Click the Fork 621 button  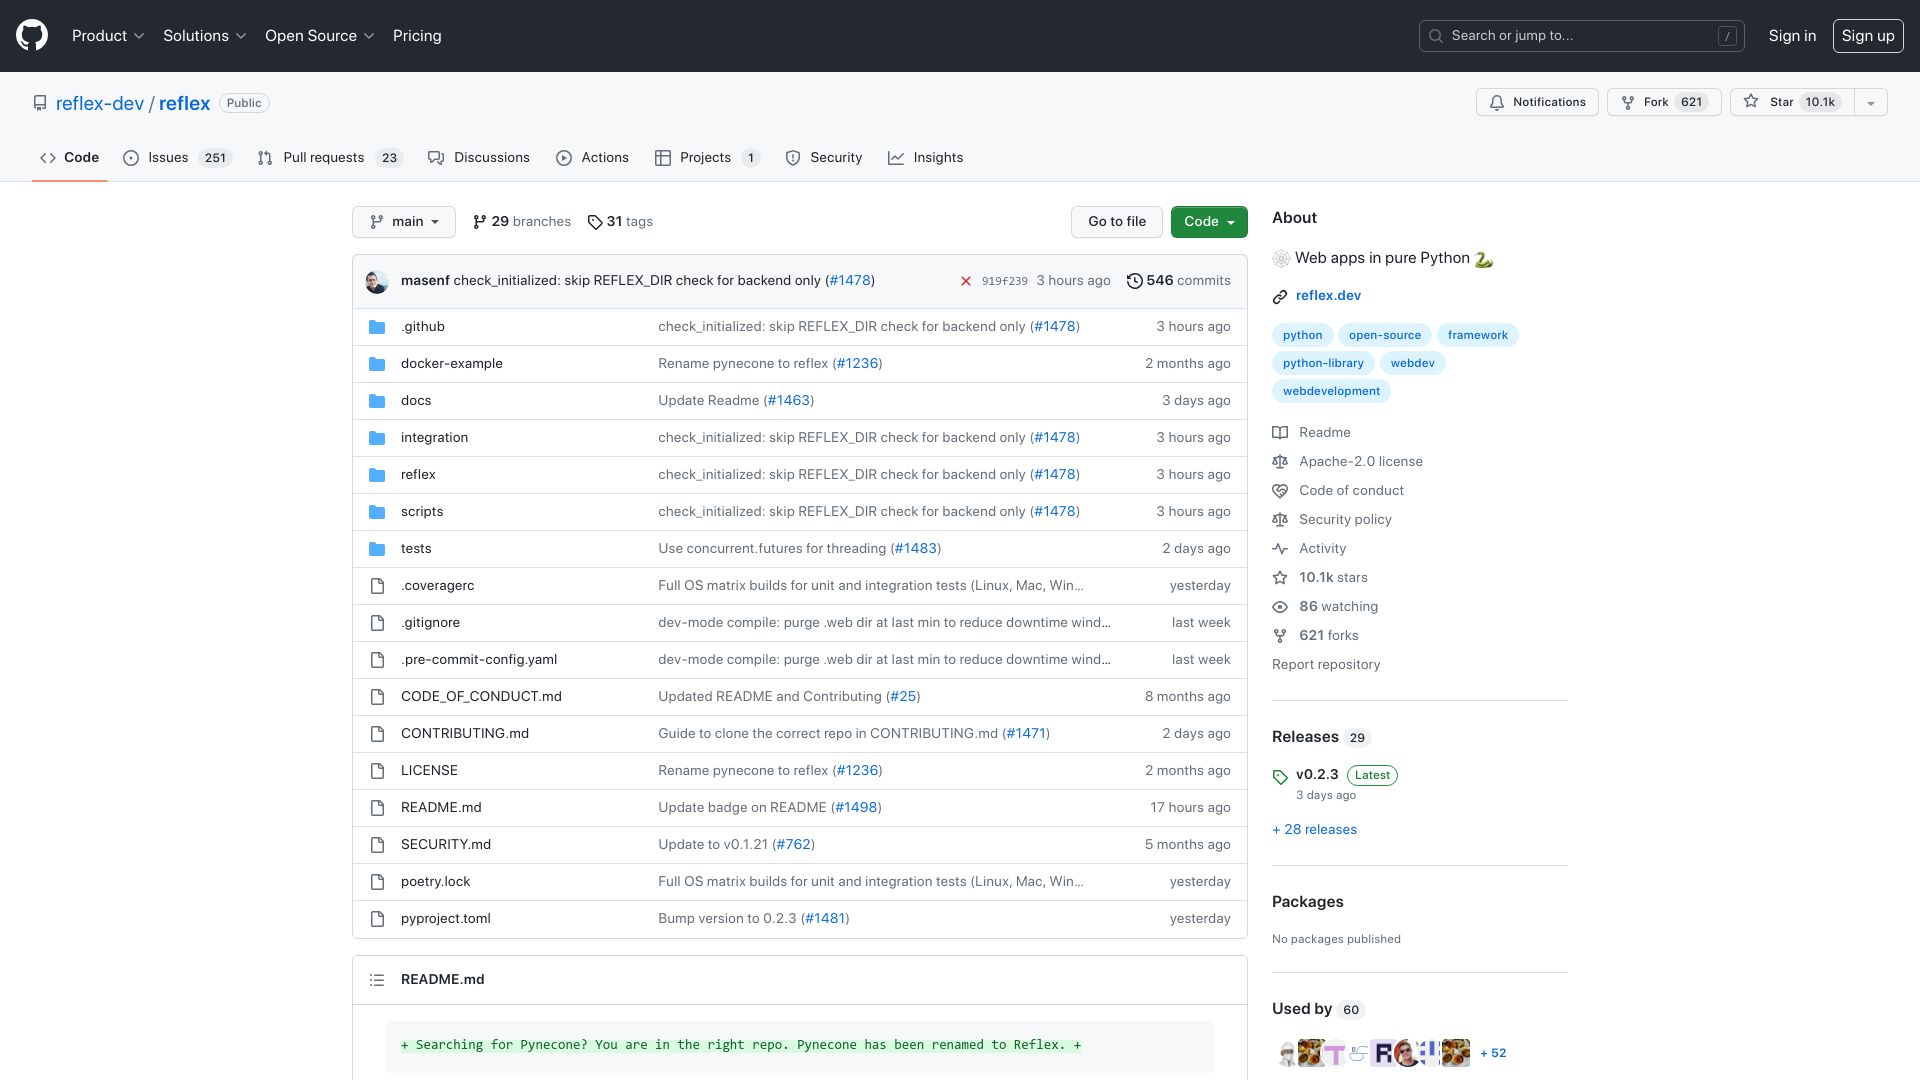(x=1664, y=102)
